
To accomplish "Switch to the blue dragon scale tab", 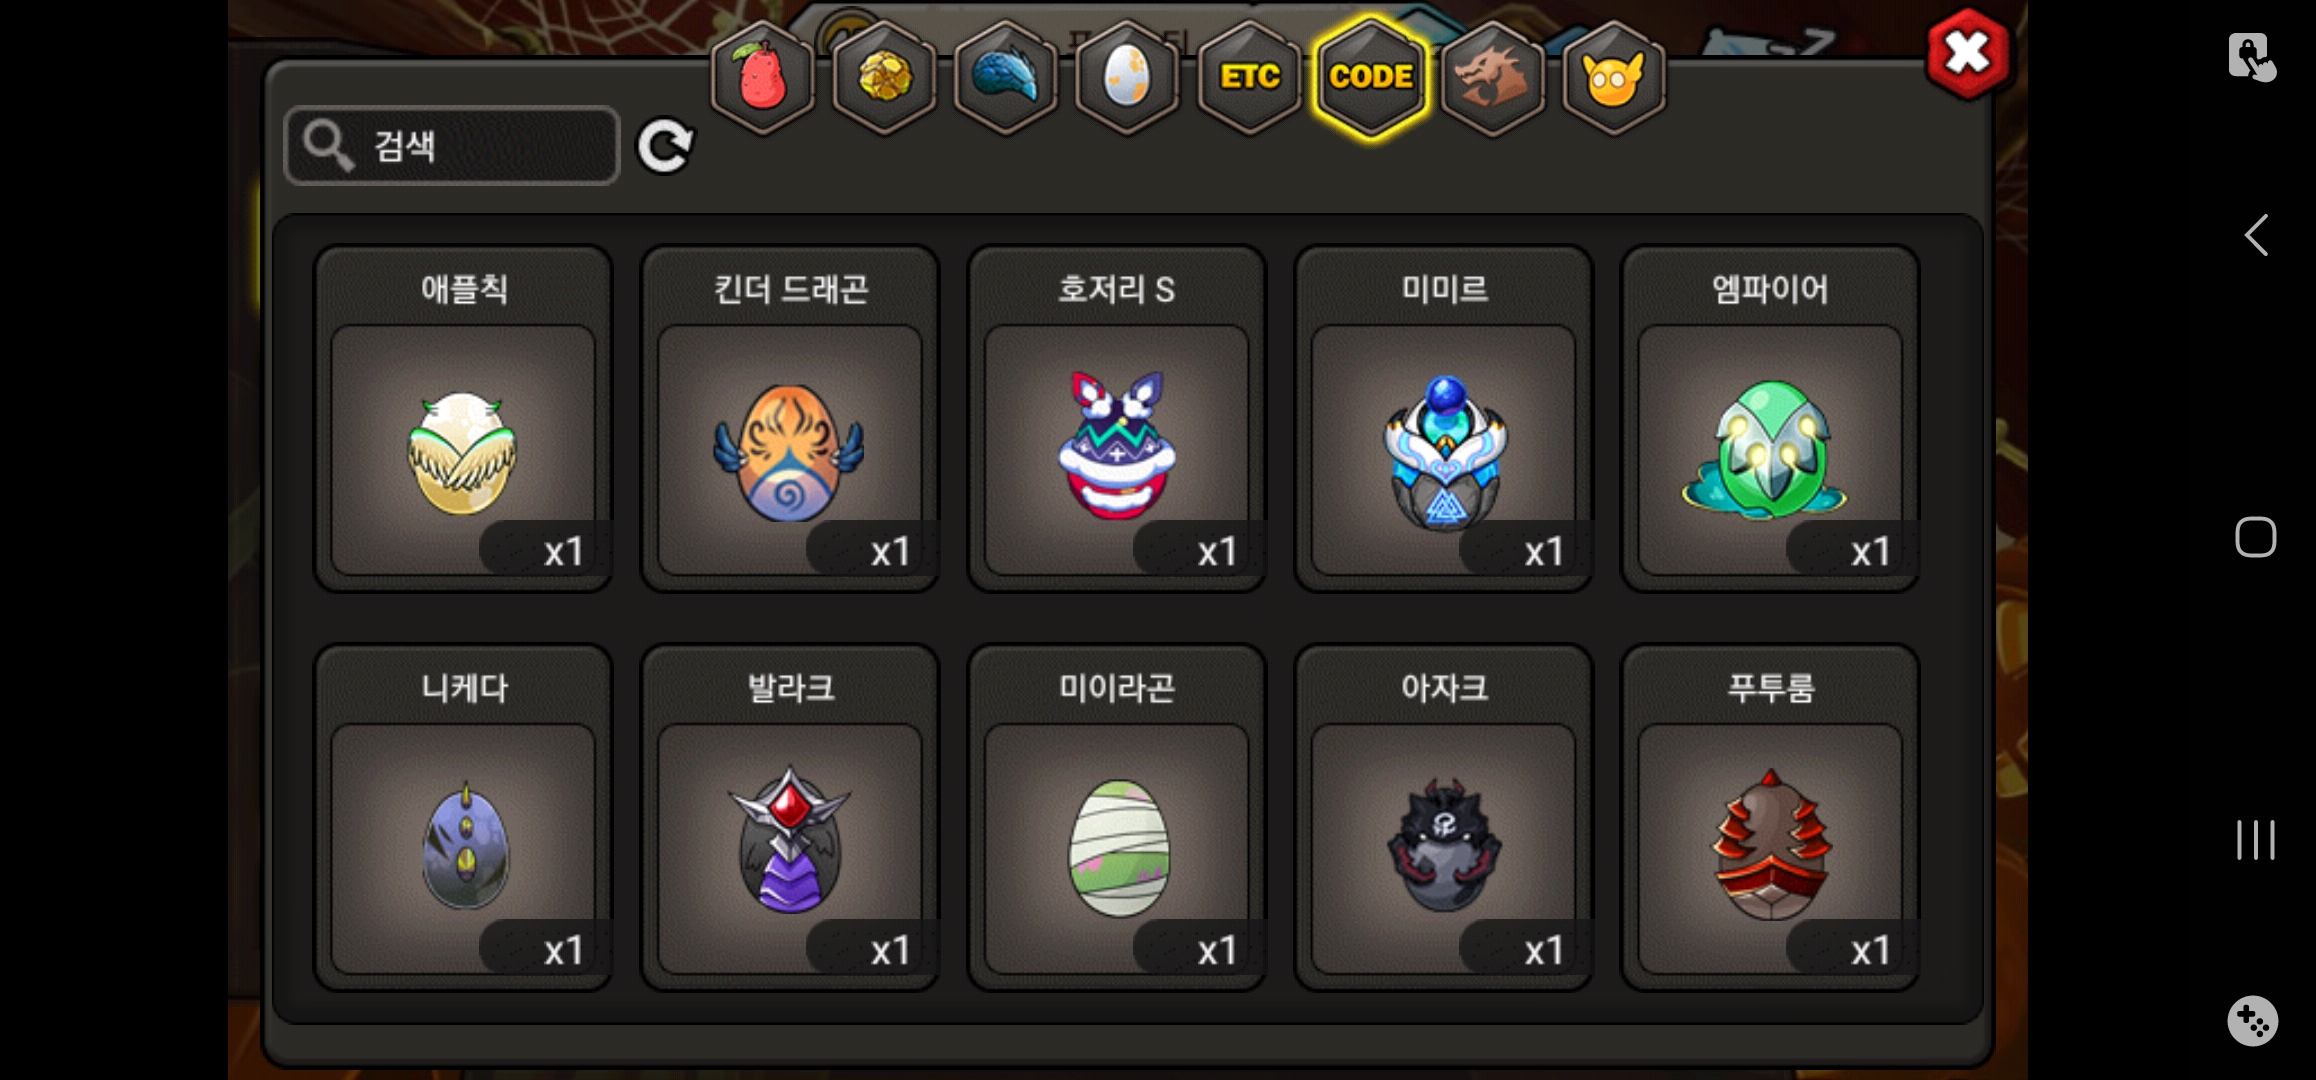I will click(x=1006, y=77).
